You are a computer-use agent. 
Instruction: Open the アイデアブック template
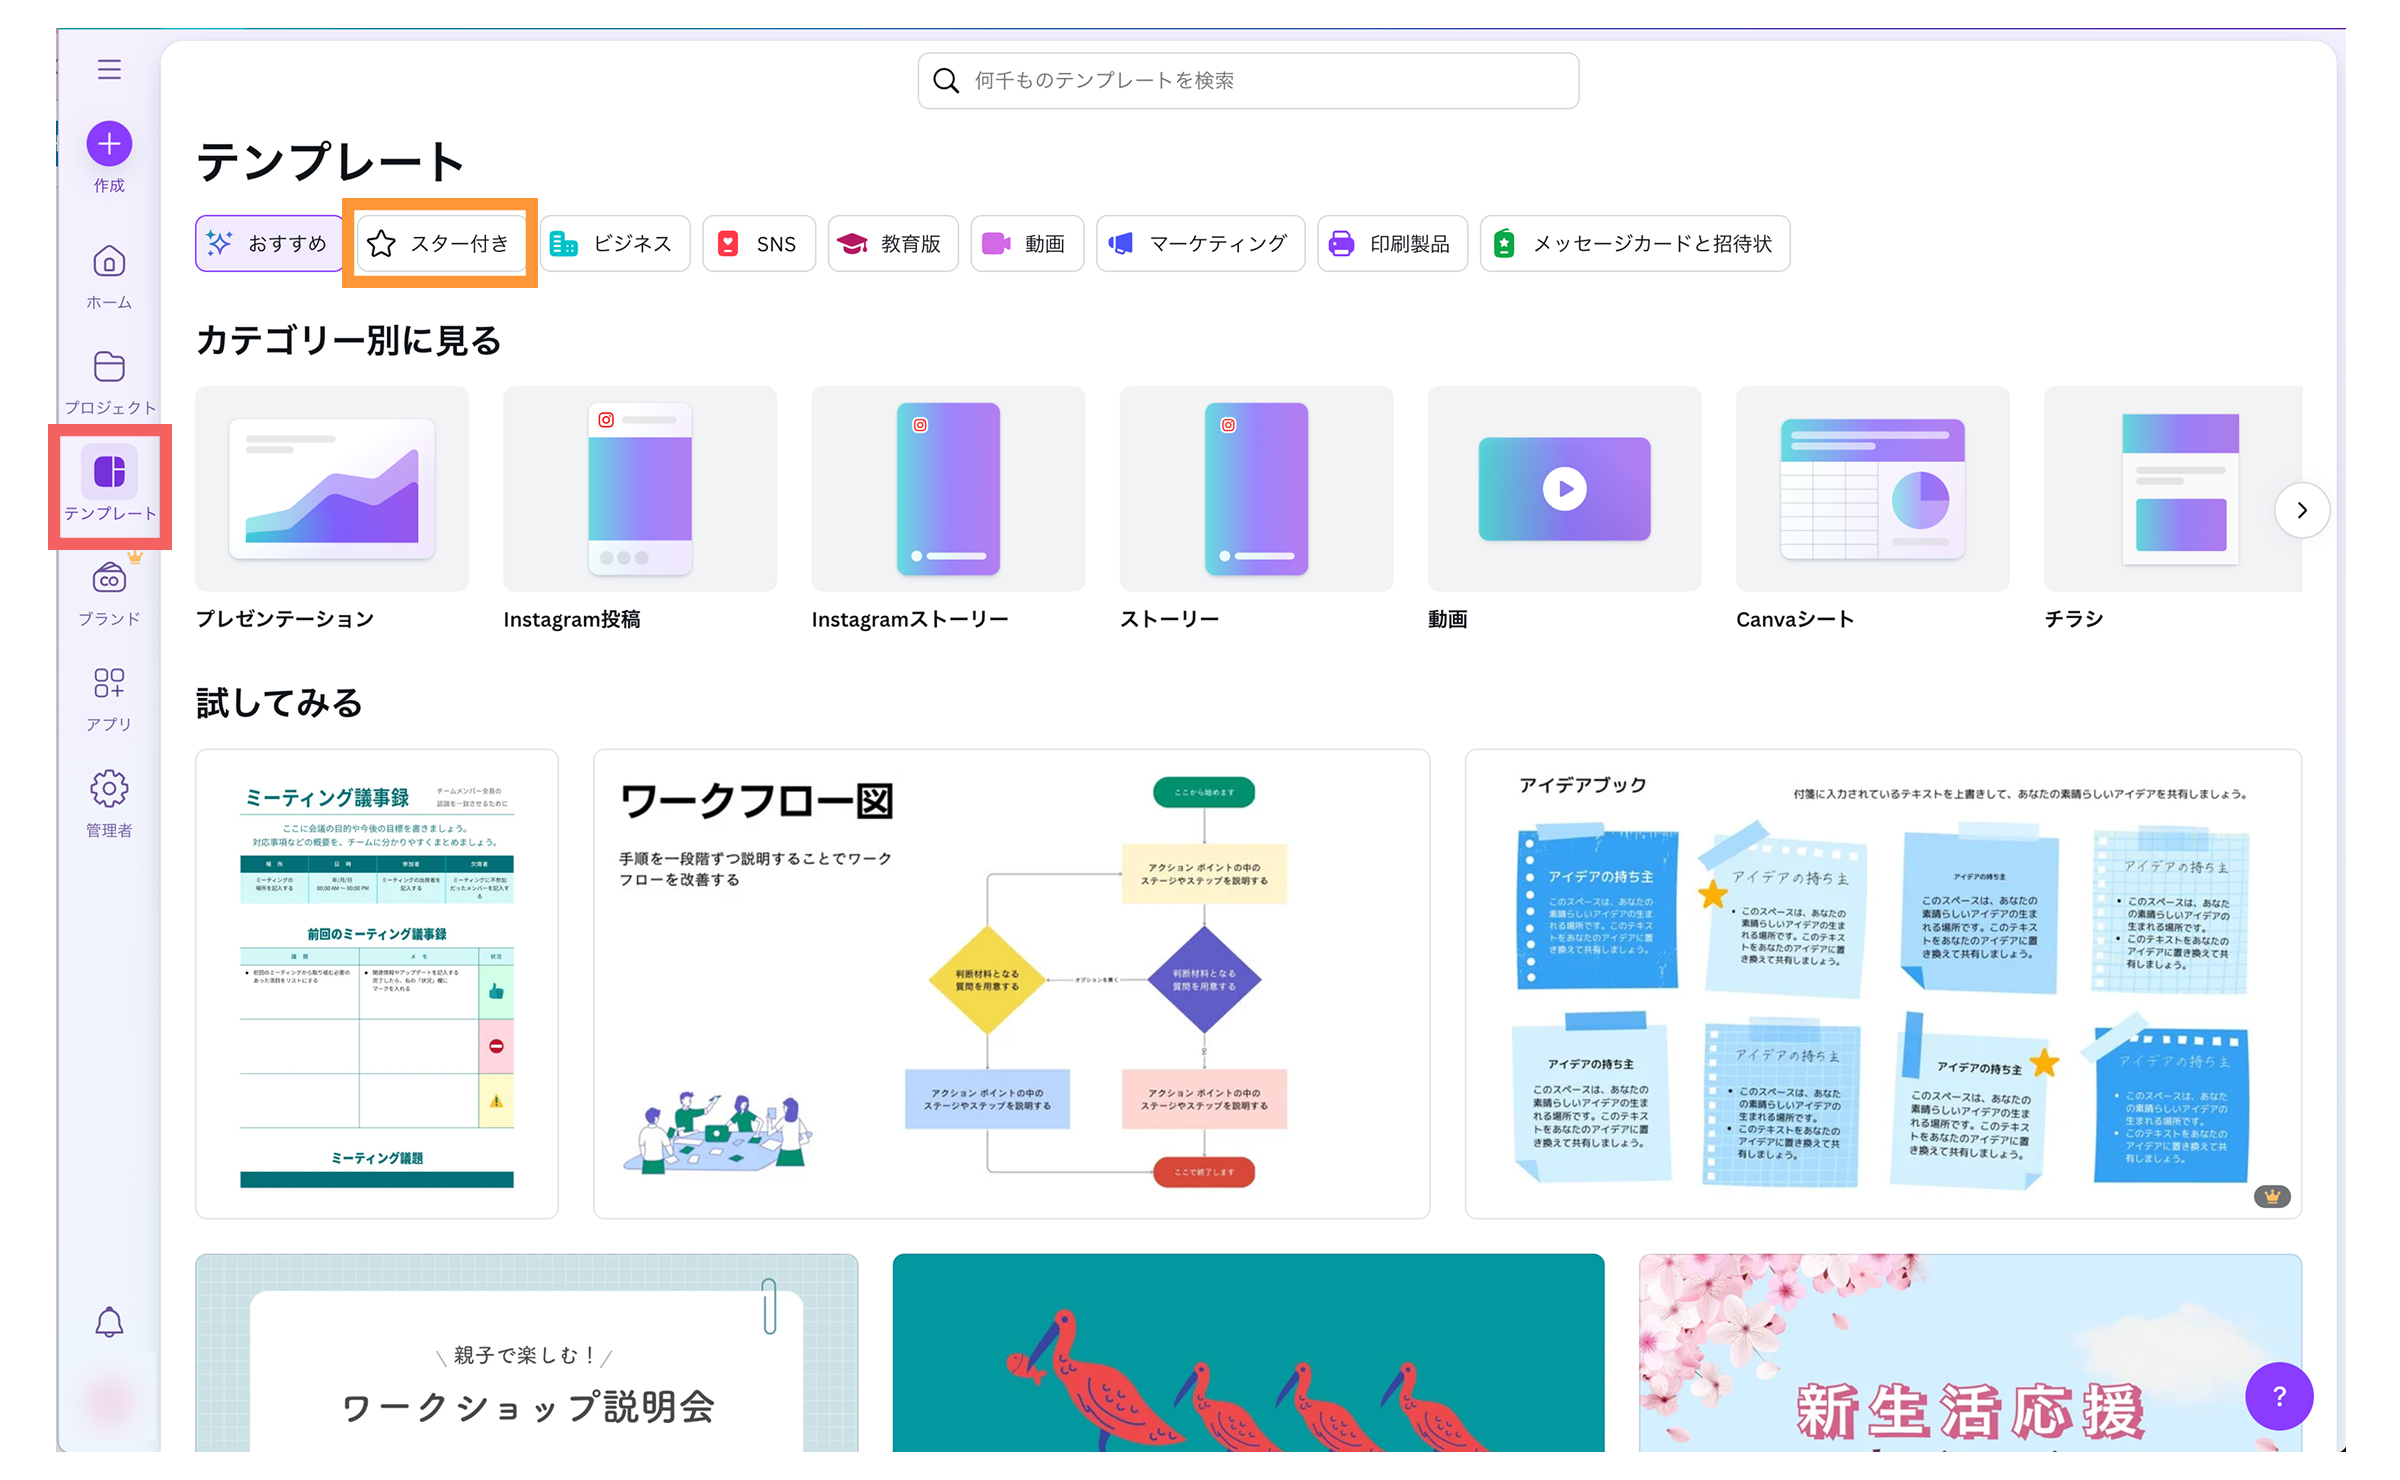pyautogui.click(x=1883, y=984)
